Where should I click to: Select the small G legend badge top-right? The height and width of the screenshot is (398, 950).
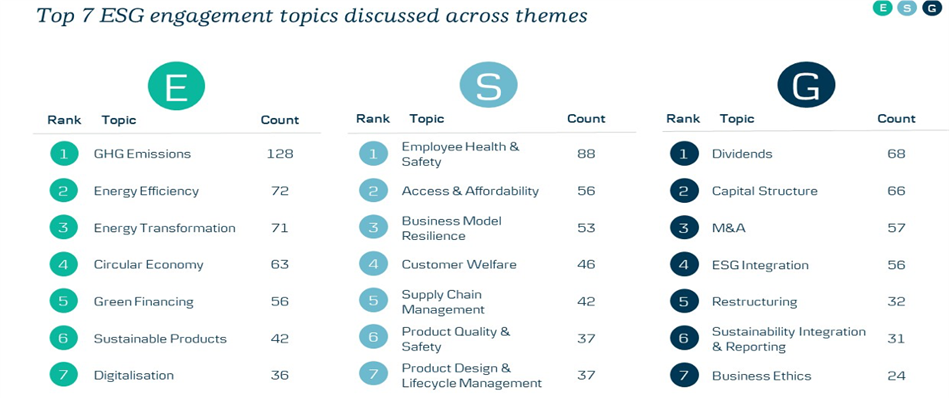[931, 8]
